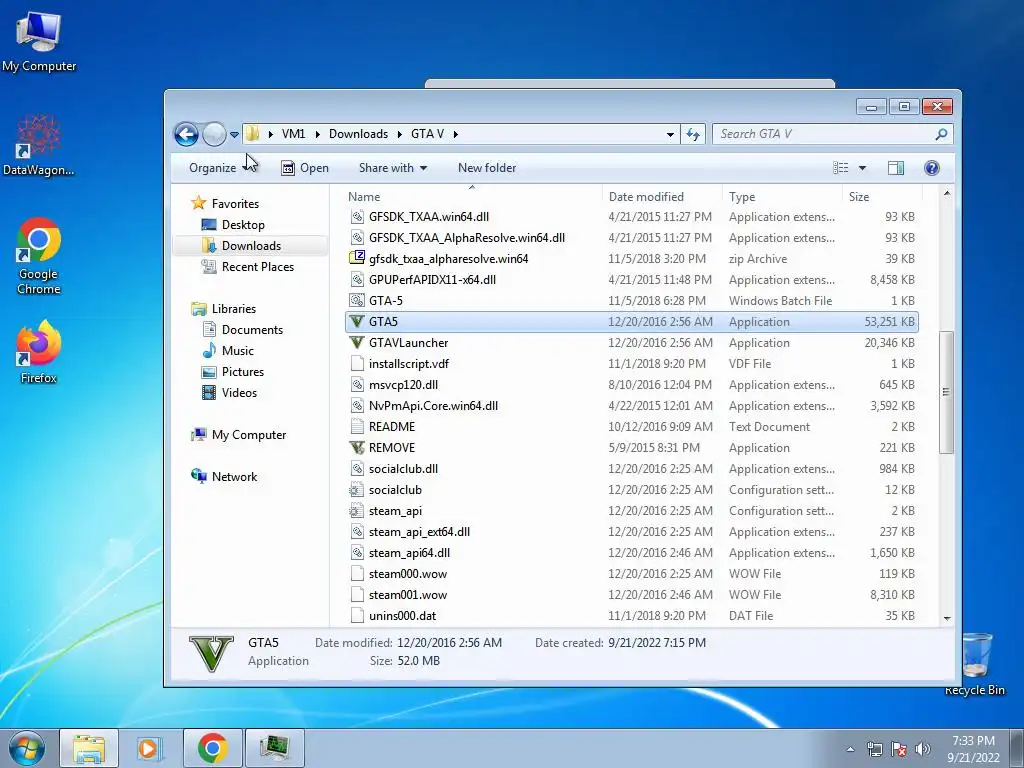Viewport: 1024px width, 768px height.
Task: Refresh the GTA V folder view
Action: point(693,134)
